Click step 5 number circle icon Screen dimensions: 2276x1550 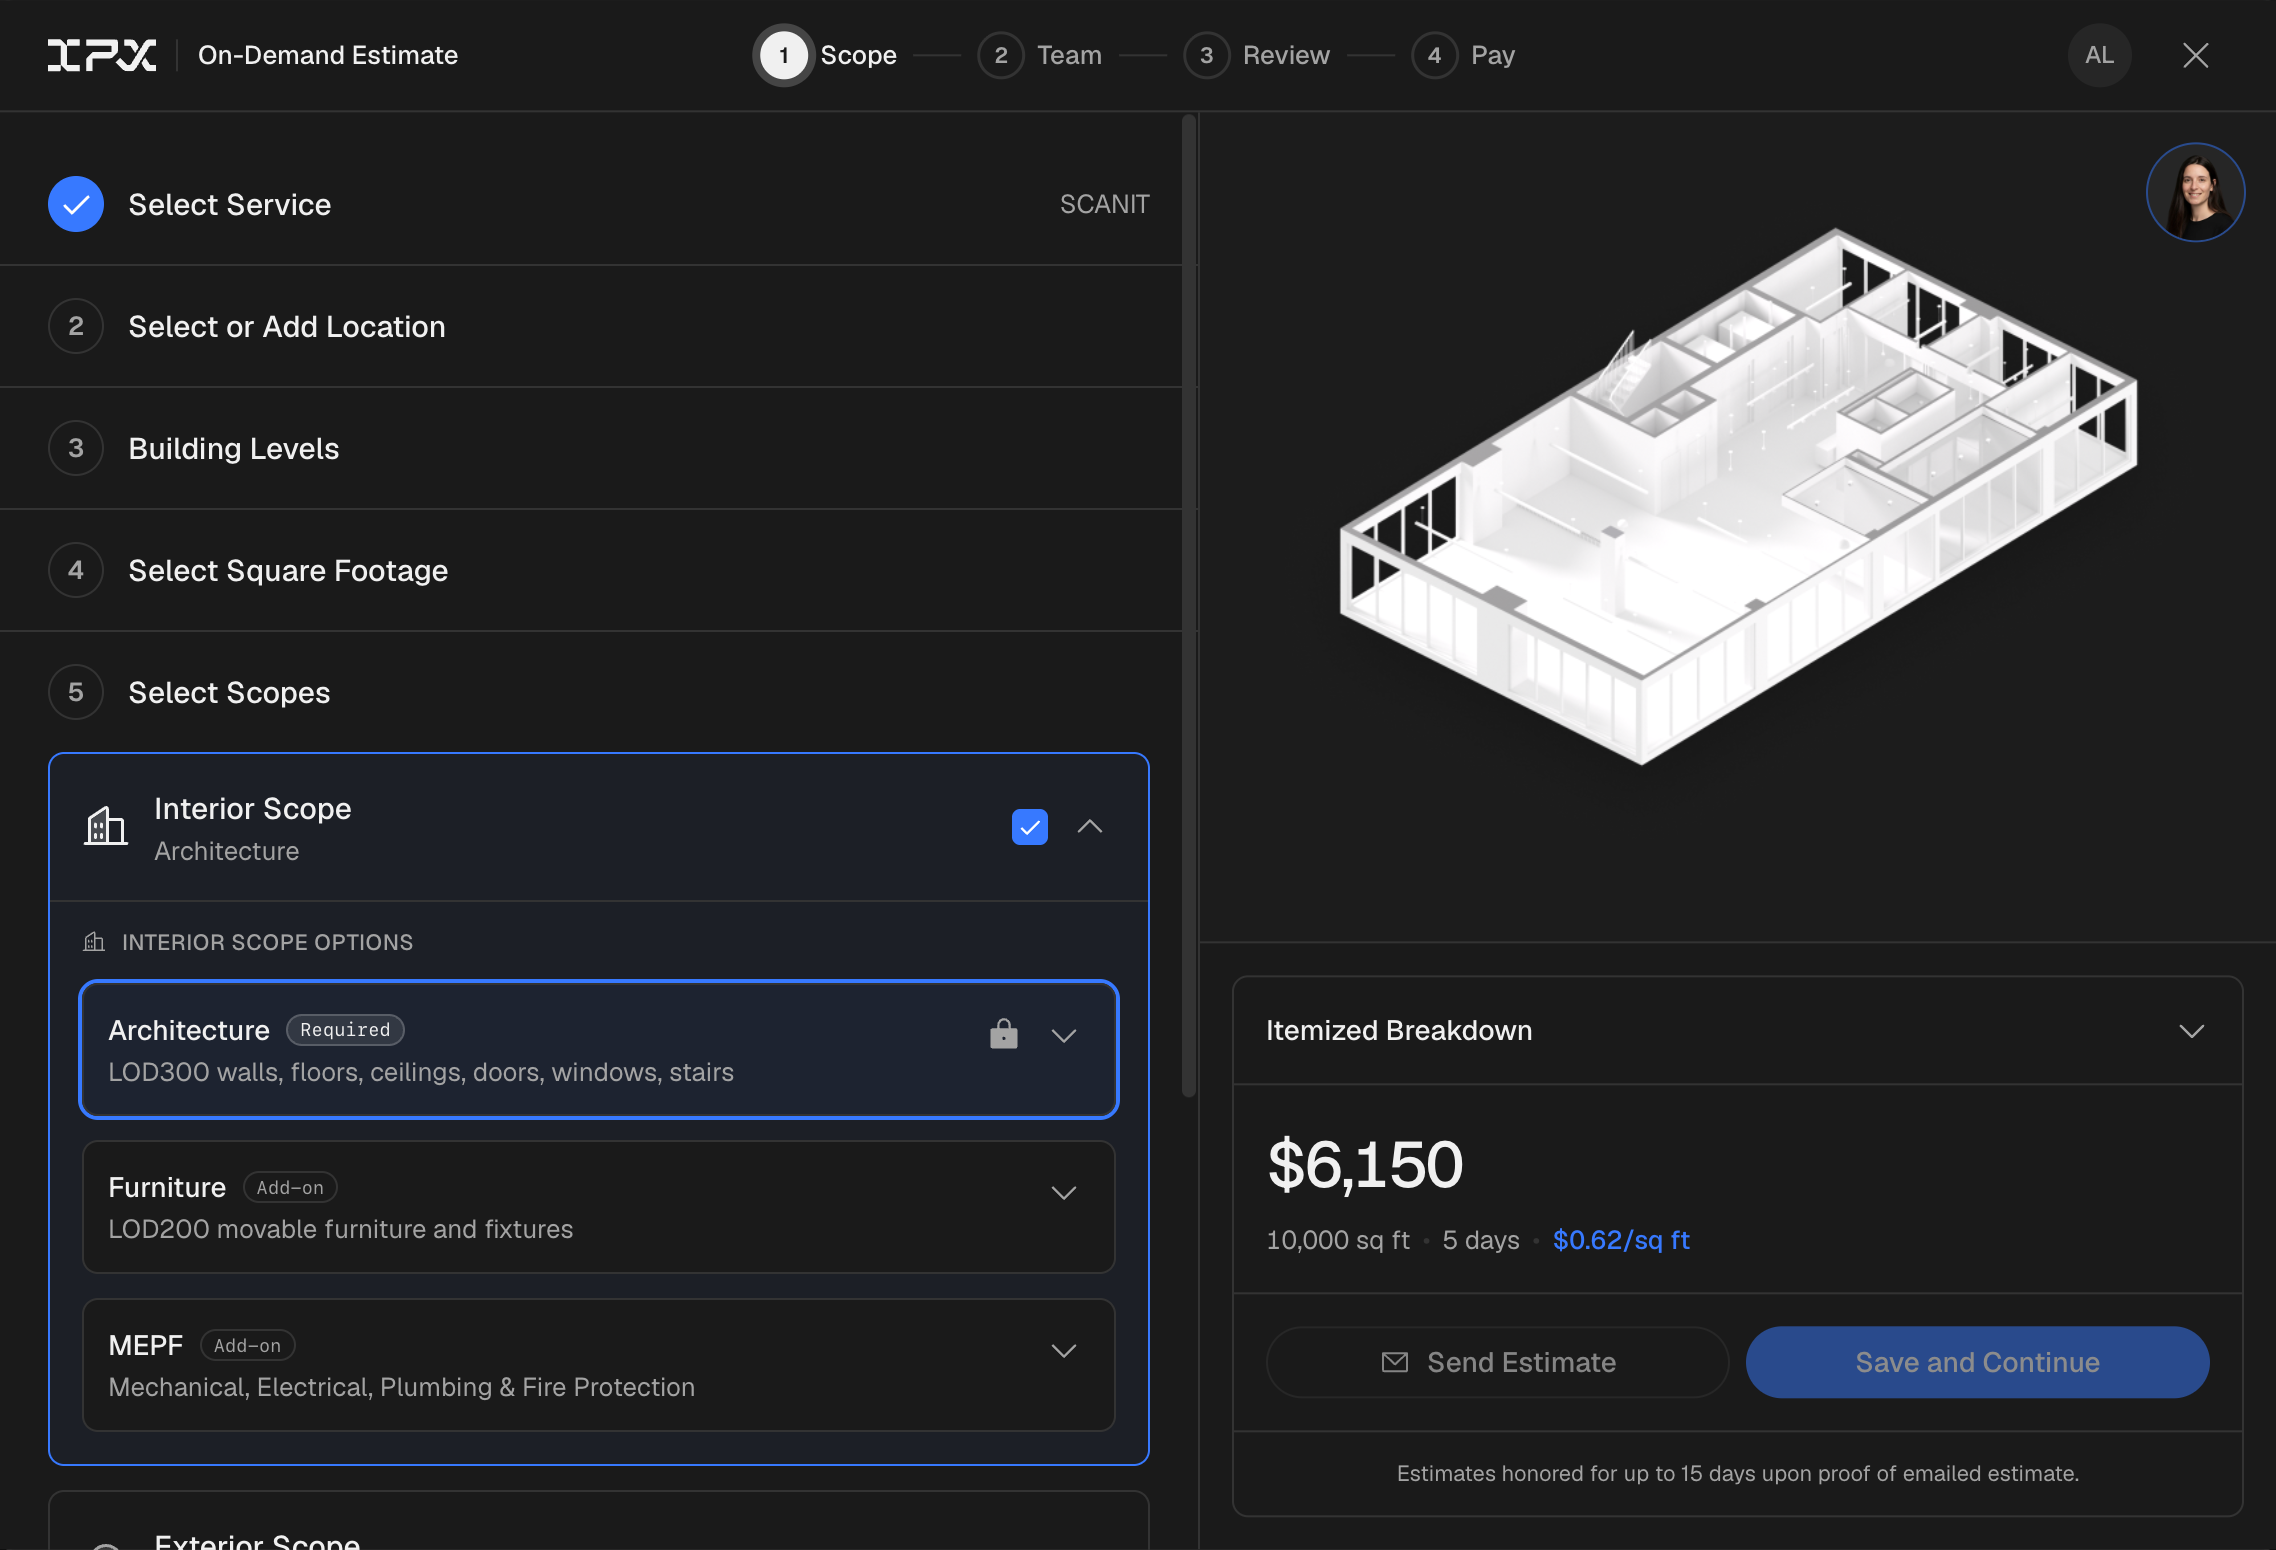coord(76,692)
